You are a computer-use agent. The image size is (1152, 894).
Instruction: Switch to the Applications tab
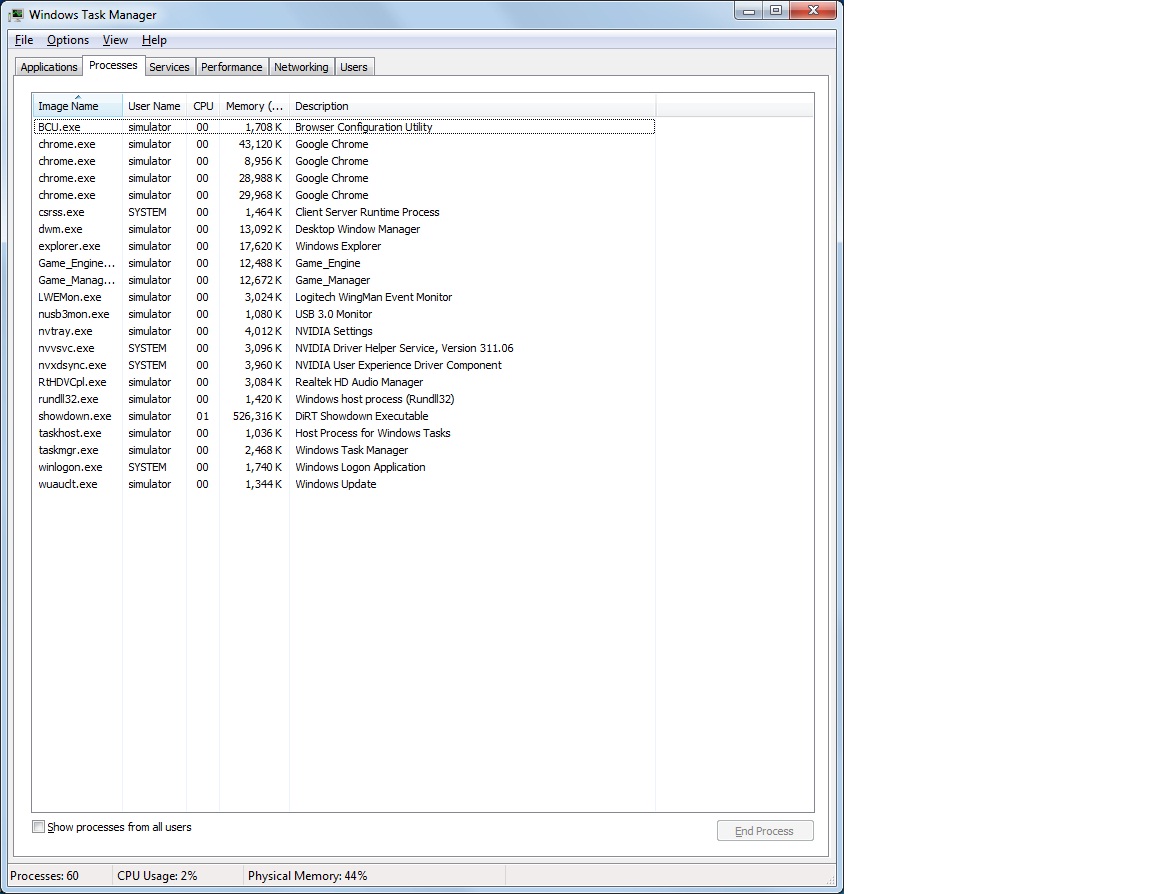click(48, 67)
